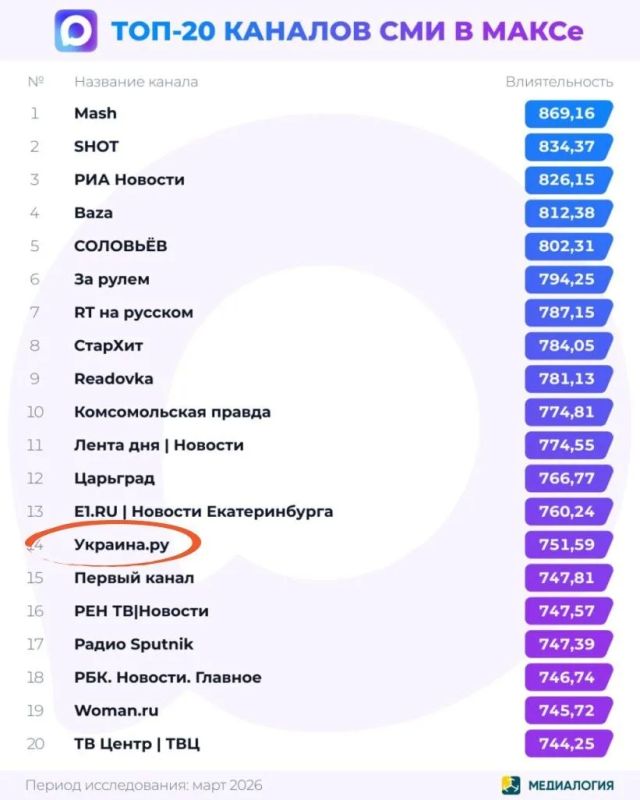Click the 812,38 score badge for Baza

[x=569, y=213]
